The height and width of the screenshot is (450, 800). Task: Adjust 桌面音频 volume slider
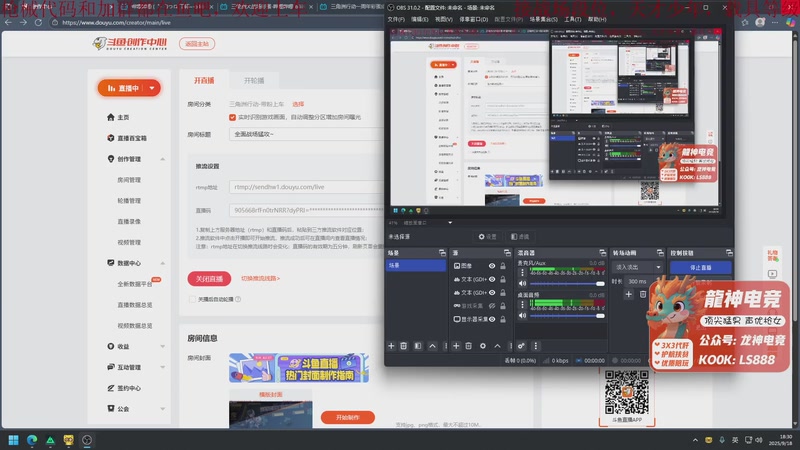(x=567, y=315)
